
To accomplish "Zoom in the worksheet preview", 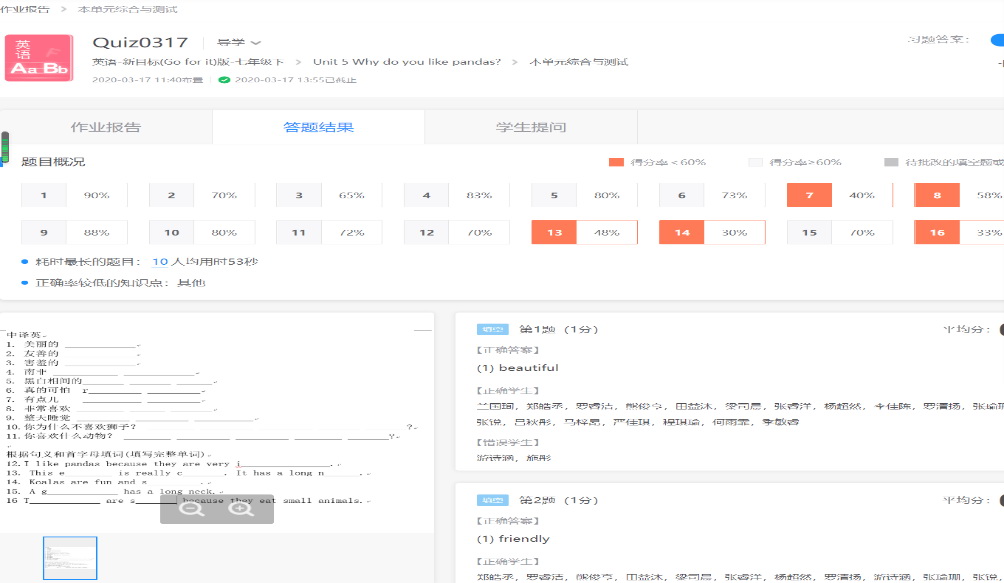I will pos(240,509).
